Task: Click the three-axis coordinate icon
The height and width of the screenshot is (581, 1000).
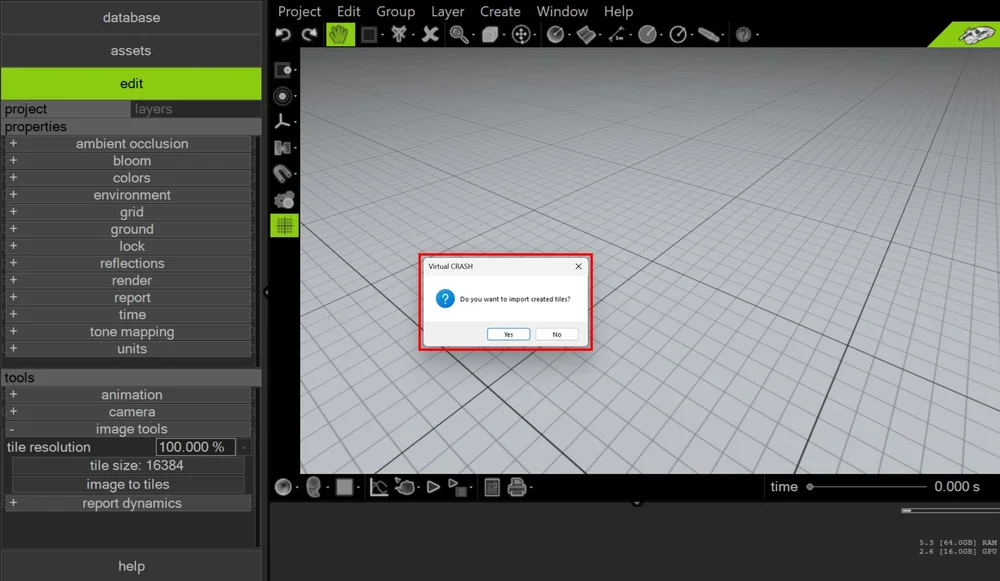Action: pyautogui.click(x=283, y=121)
